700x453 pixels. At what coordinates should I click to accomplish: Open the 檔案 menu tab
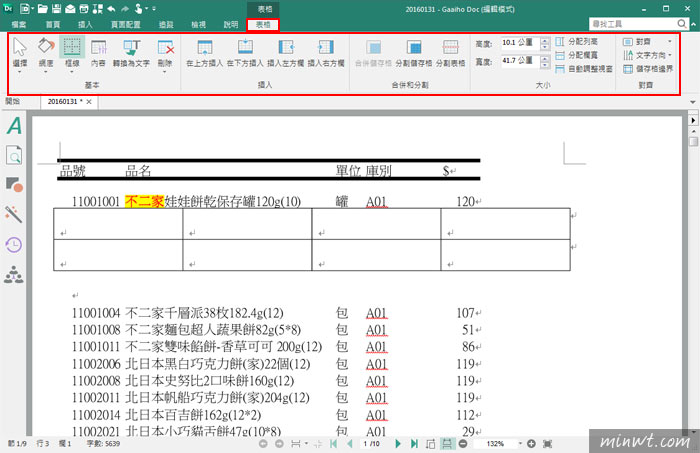click(19, 25)
